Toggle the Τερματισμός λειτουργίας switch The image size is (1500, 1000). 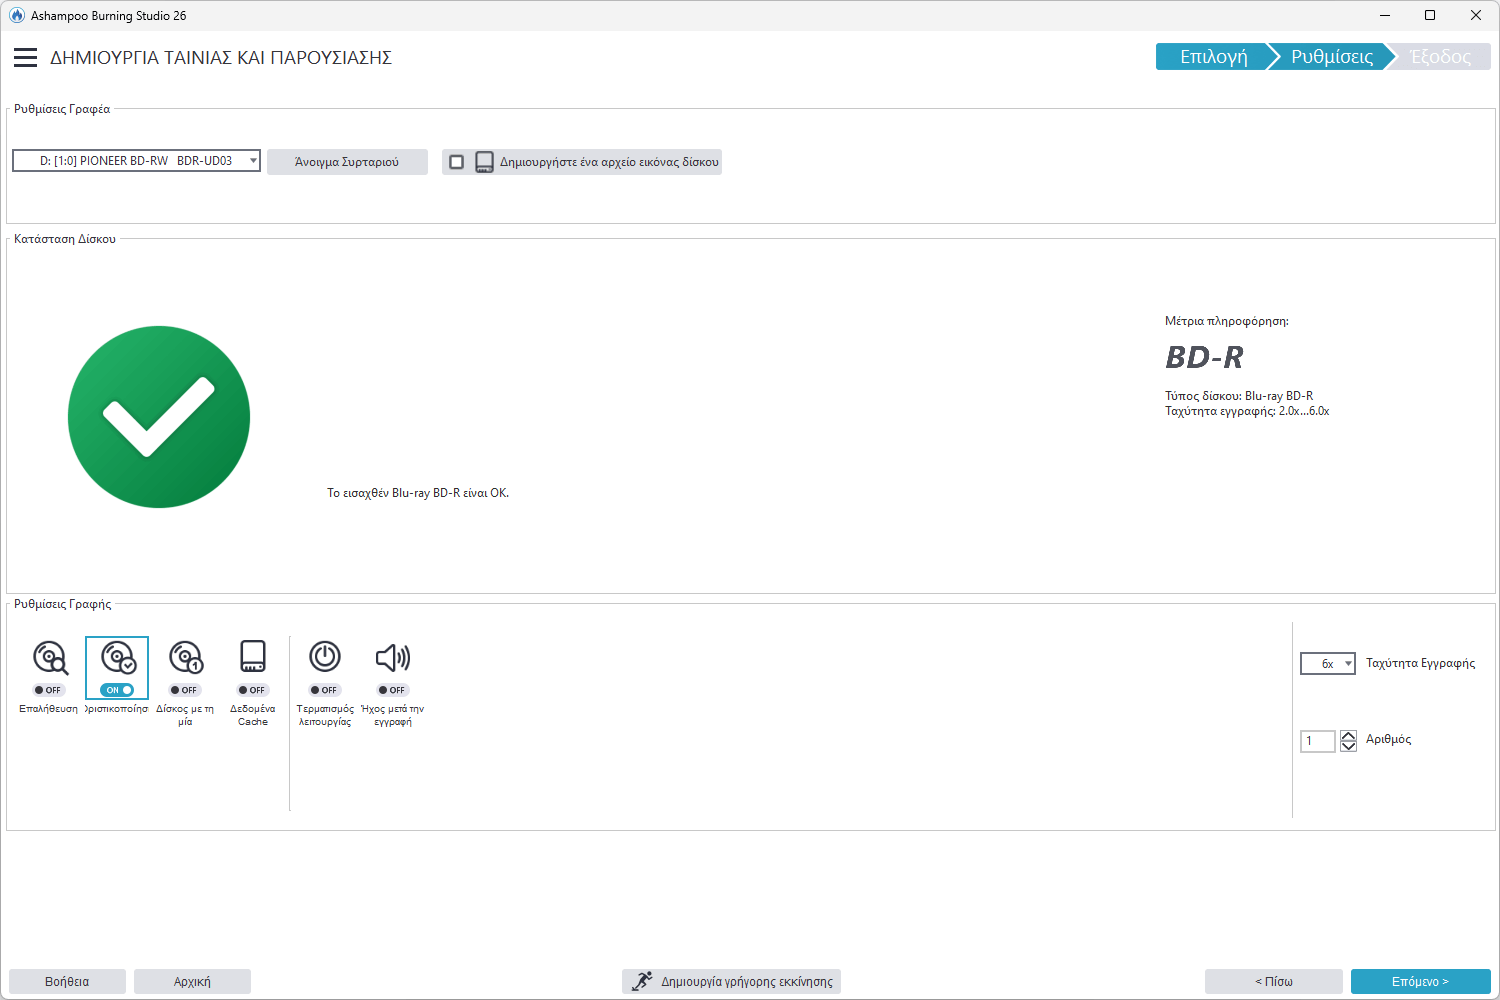pyautogui.click(x=324, y=690)
